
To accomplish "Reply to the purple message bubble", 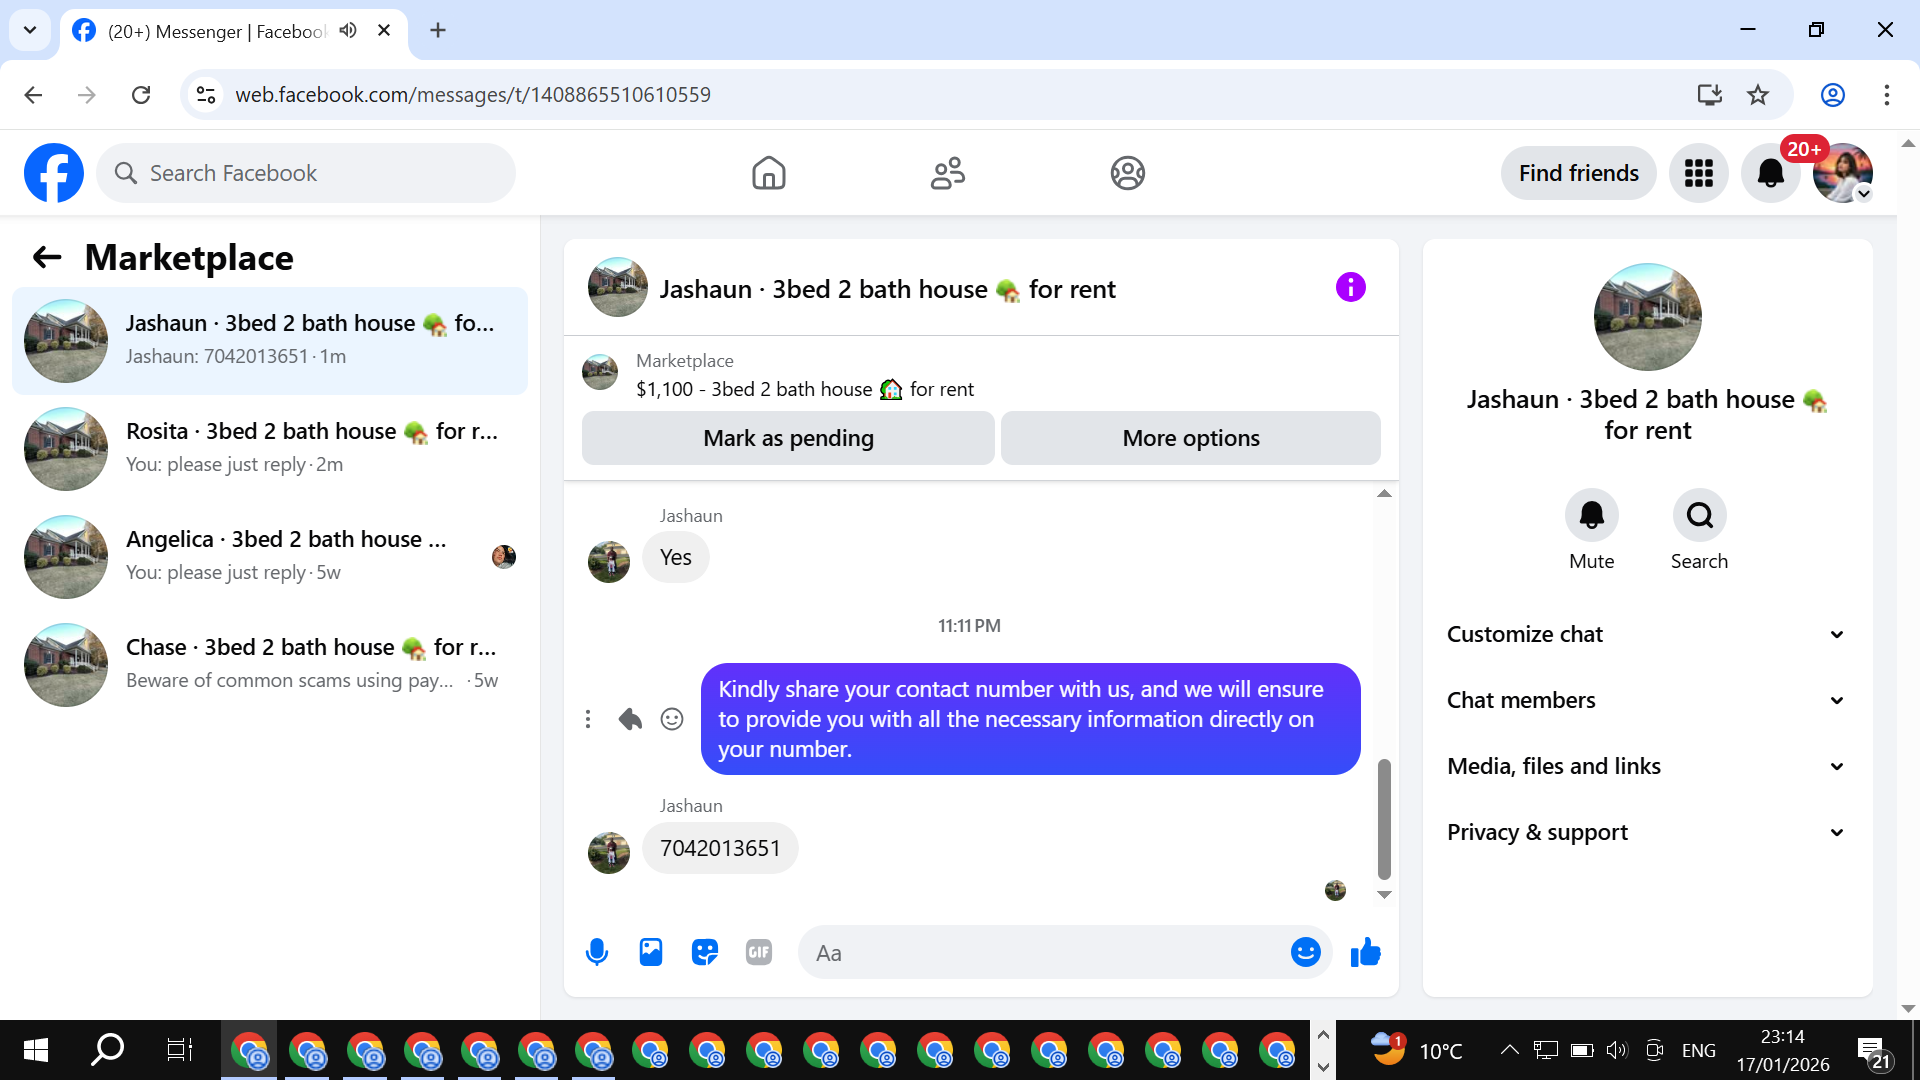I will pyautogui.click(x=630, y=719).
